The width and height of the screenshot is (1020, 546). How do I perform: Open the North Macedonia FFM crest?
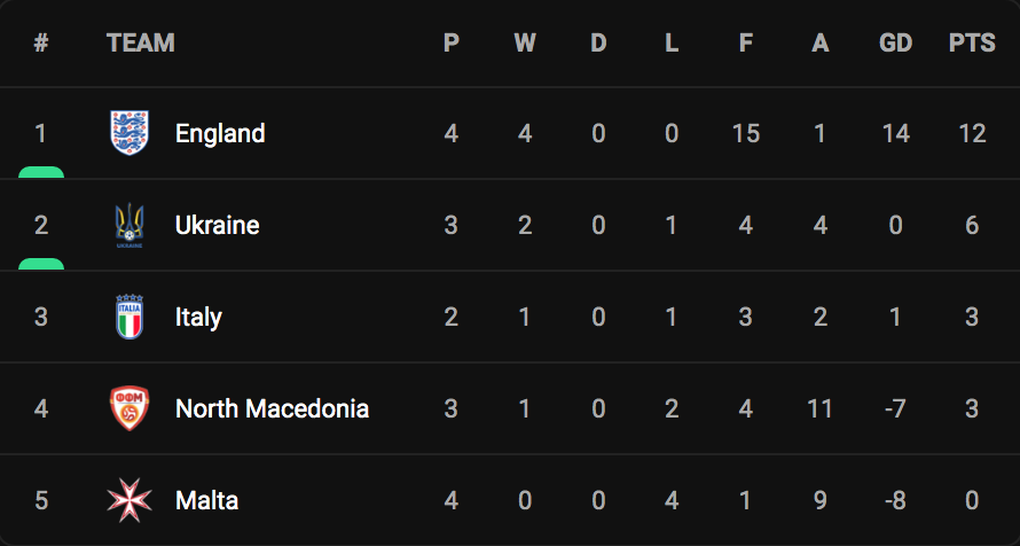click(x=129, y=409)
